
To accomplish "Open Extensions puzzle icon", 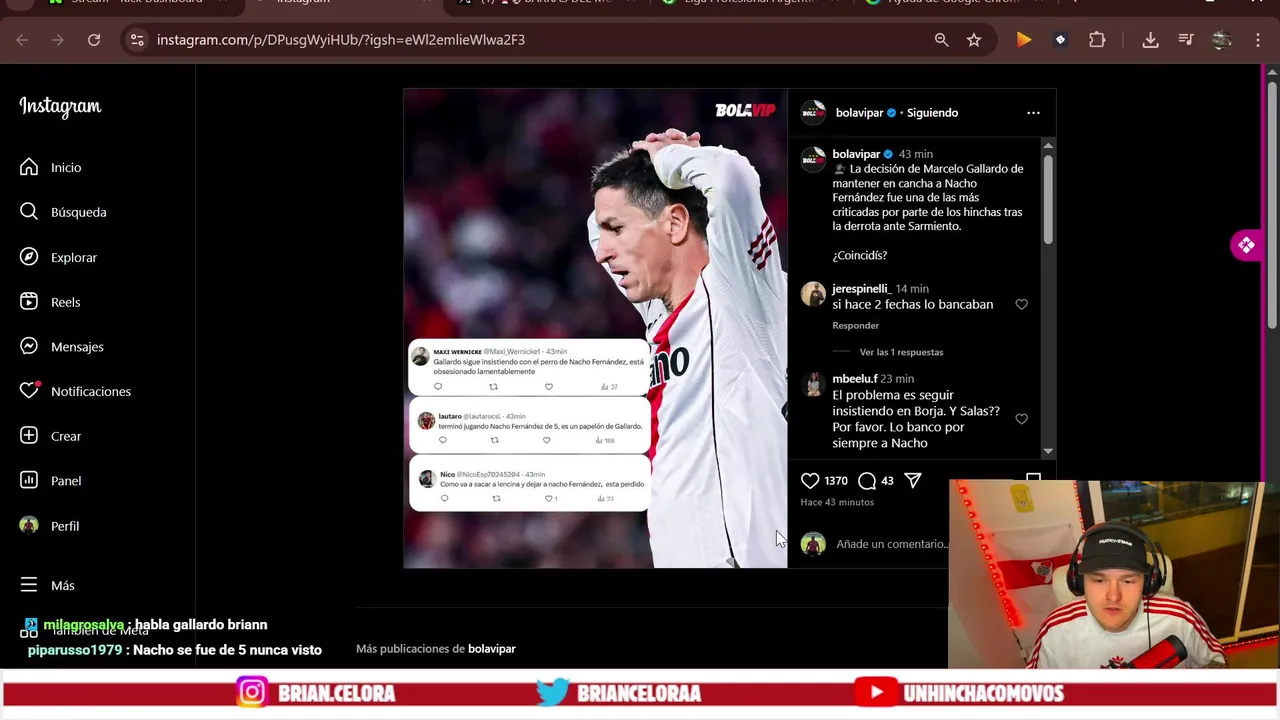I will click(1097, 40).
